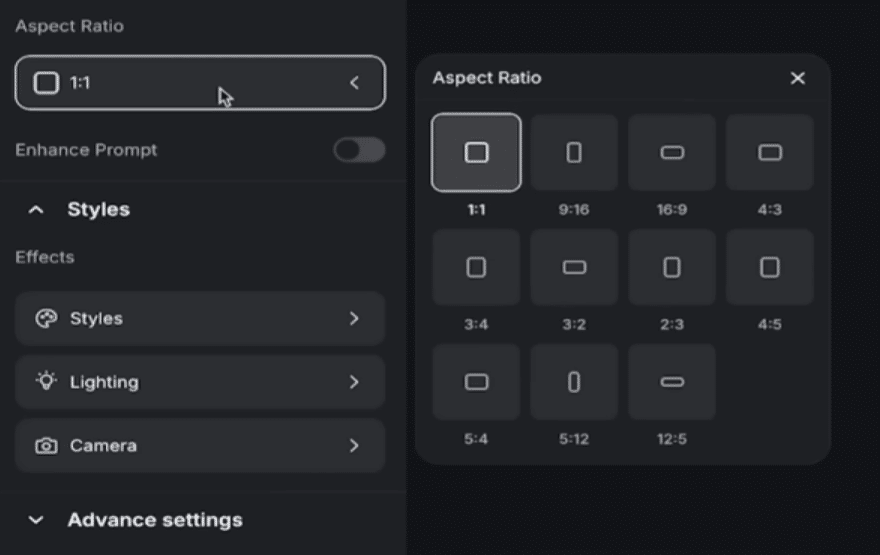Collapse the Styles section chevron

(36, 210)
